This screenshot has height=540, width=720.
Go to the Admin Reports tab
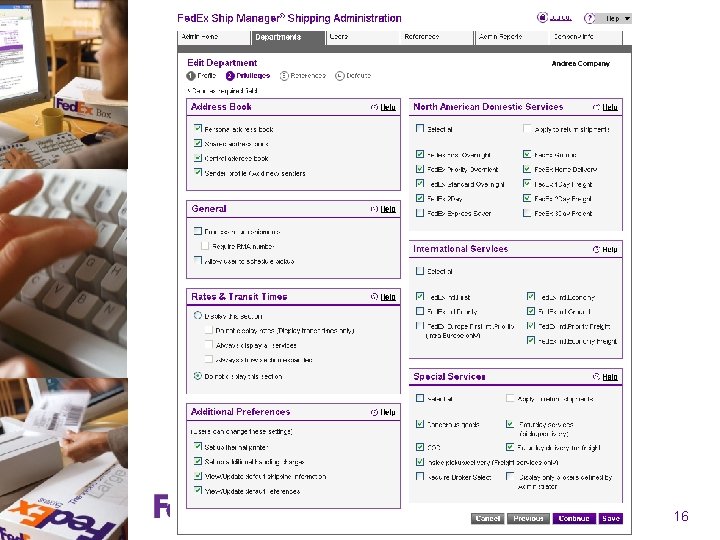click(511, 37)
